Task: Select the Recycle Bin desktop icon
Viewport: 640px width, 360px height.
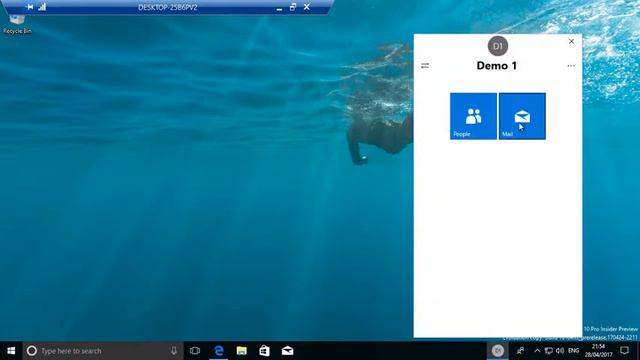Action: click(17, 24)
